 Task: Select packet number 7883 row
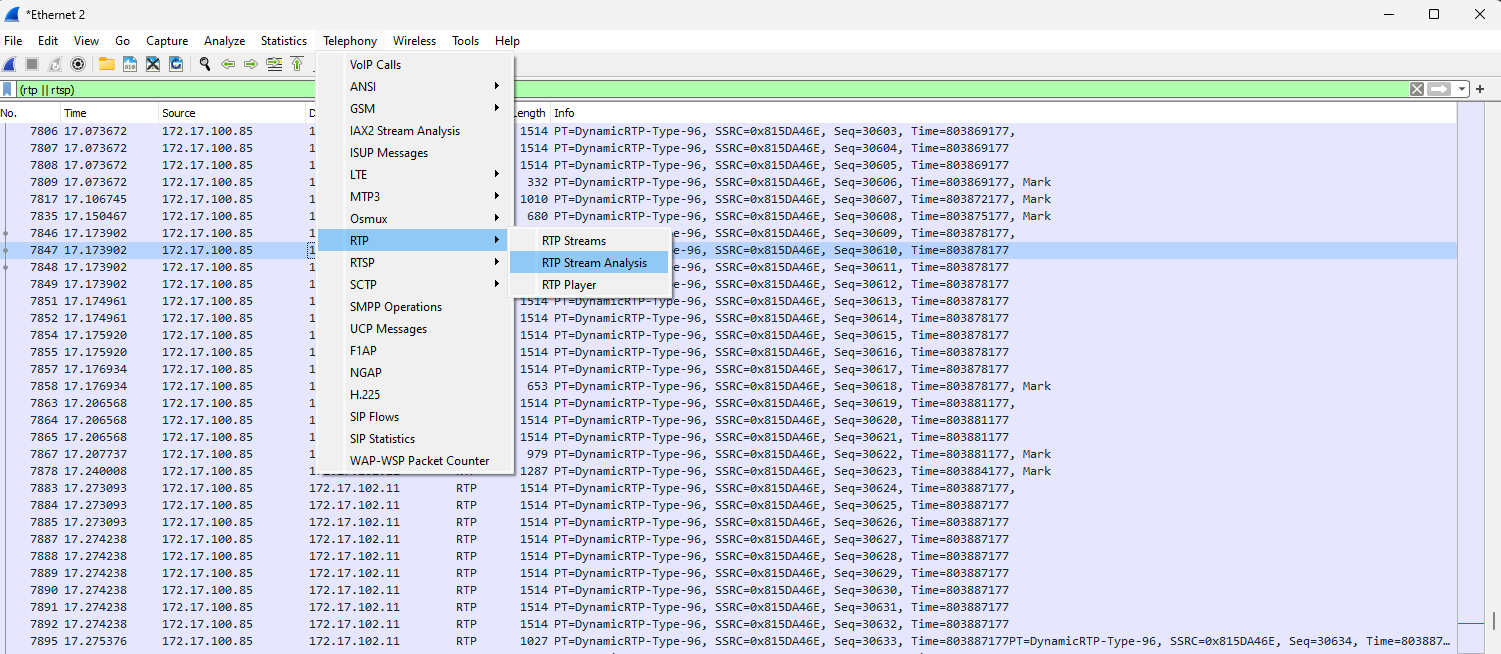tap(400, 488)
